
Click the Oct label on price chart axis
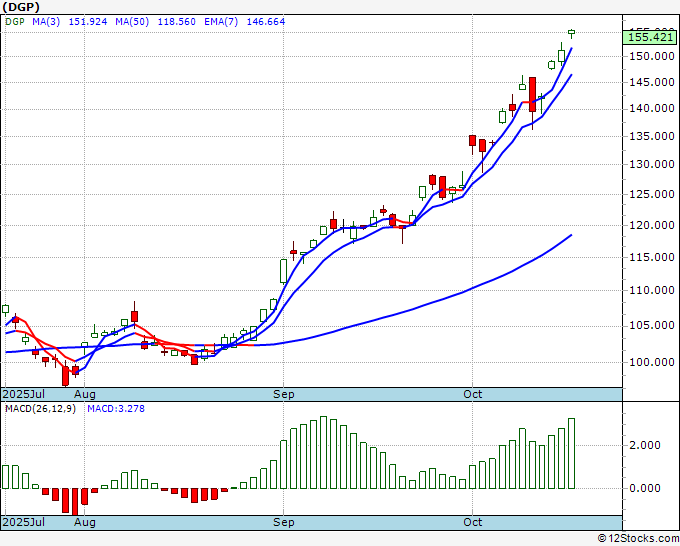[x=473, y=394]
